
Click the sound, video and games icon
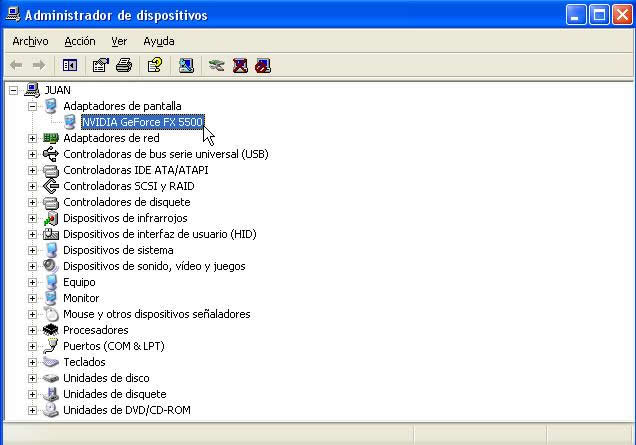tap(51, 266)
